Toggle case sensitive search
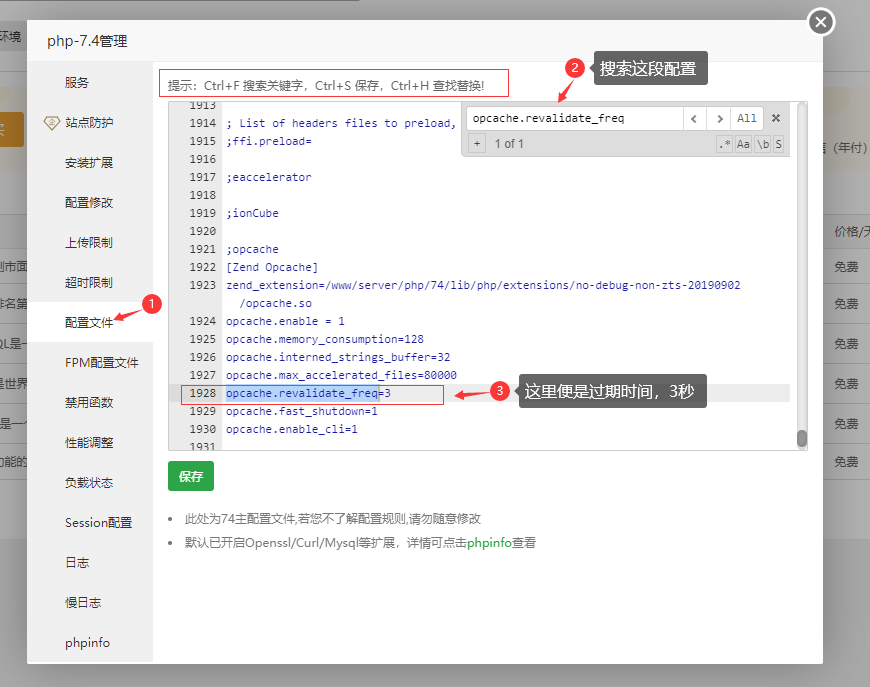Viewport: 870px width, 687px height. coord(743,144)
